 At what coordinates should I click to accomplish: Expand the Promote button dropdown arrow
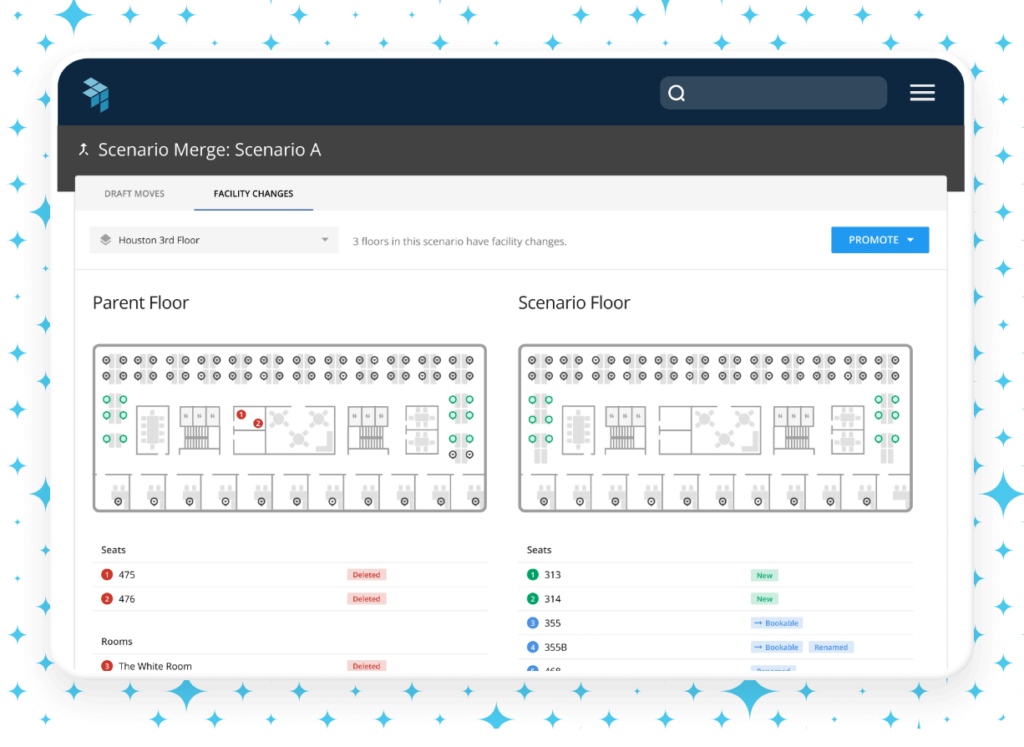pyautogui.click(x=911, y=240)
